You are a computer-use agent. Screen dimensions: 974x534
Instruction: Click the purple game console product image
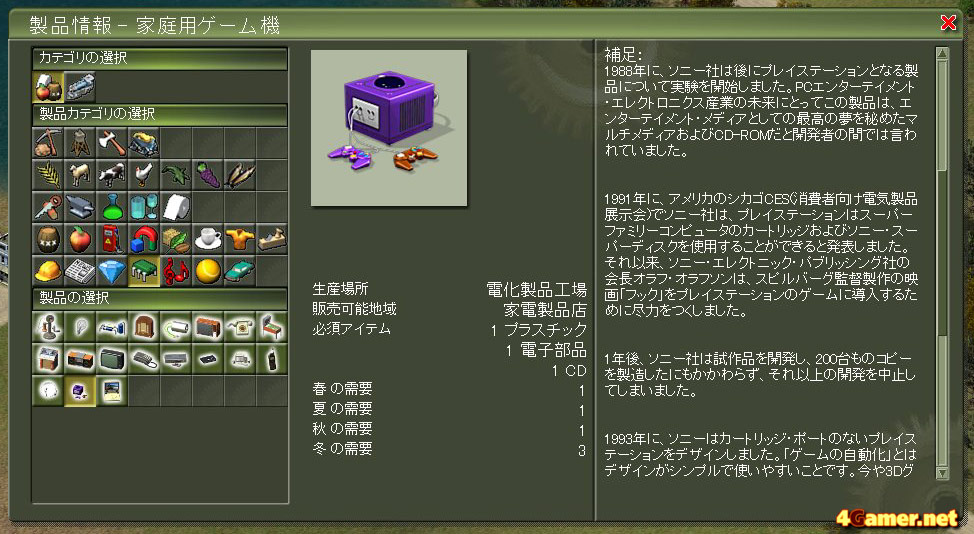pyautogui.click(x=389, y=128)
